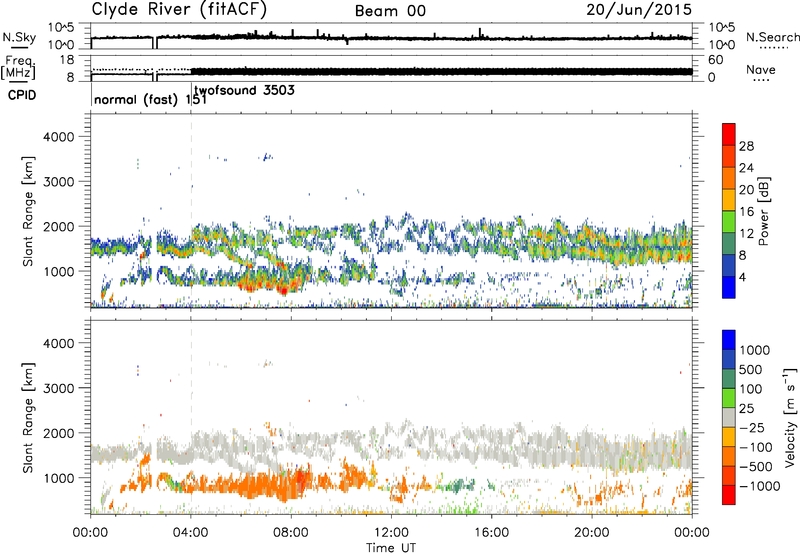
Task: Click the '18' left tick of the frequency panel
Action: click(x=67, y=60)
